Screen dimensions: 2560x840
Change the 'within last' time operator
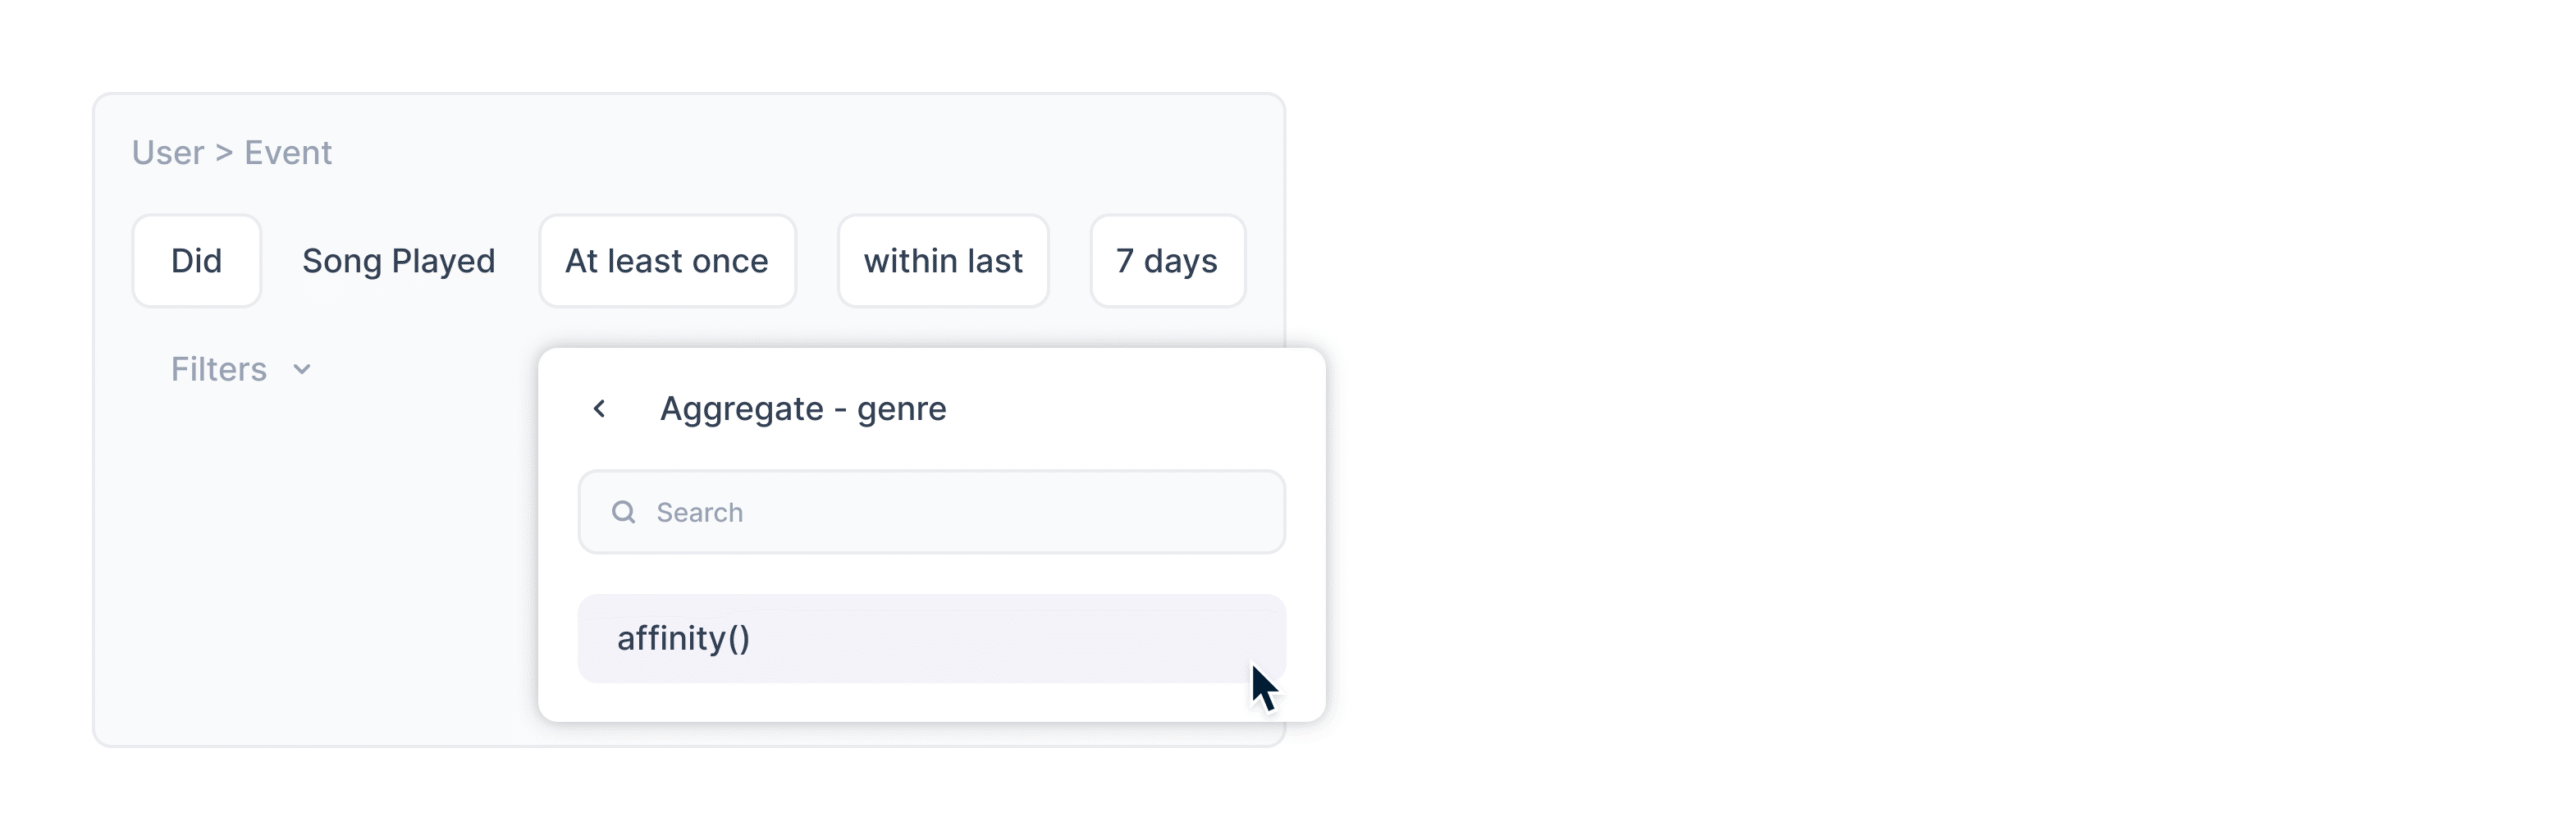pos(942,261)
